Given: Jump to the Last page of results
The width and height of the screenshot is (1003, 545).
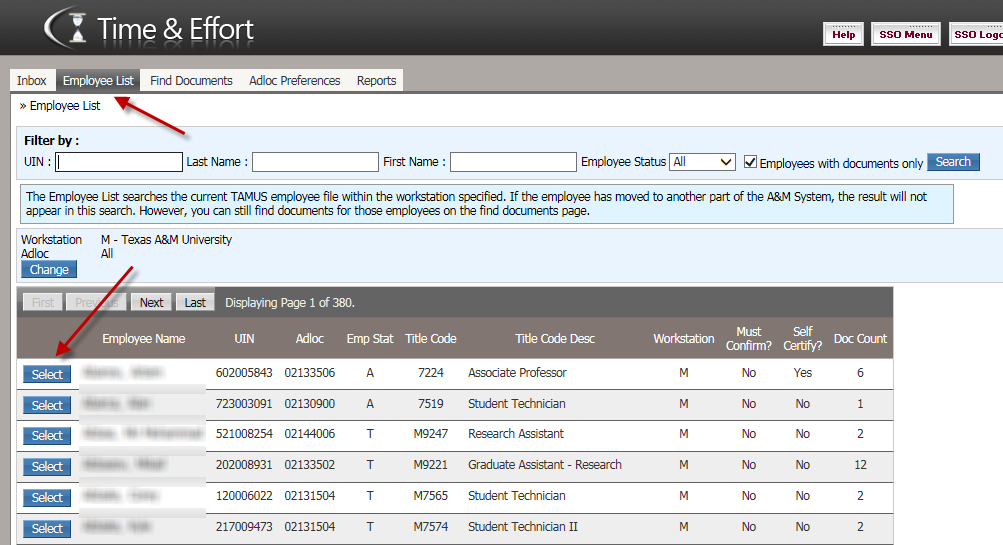Looking at the screenshot, I should click(195, 303).
